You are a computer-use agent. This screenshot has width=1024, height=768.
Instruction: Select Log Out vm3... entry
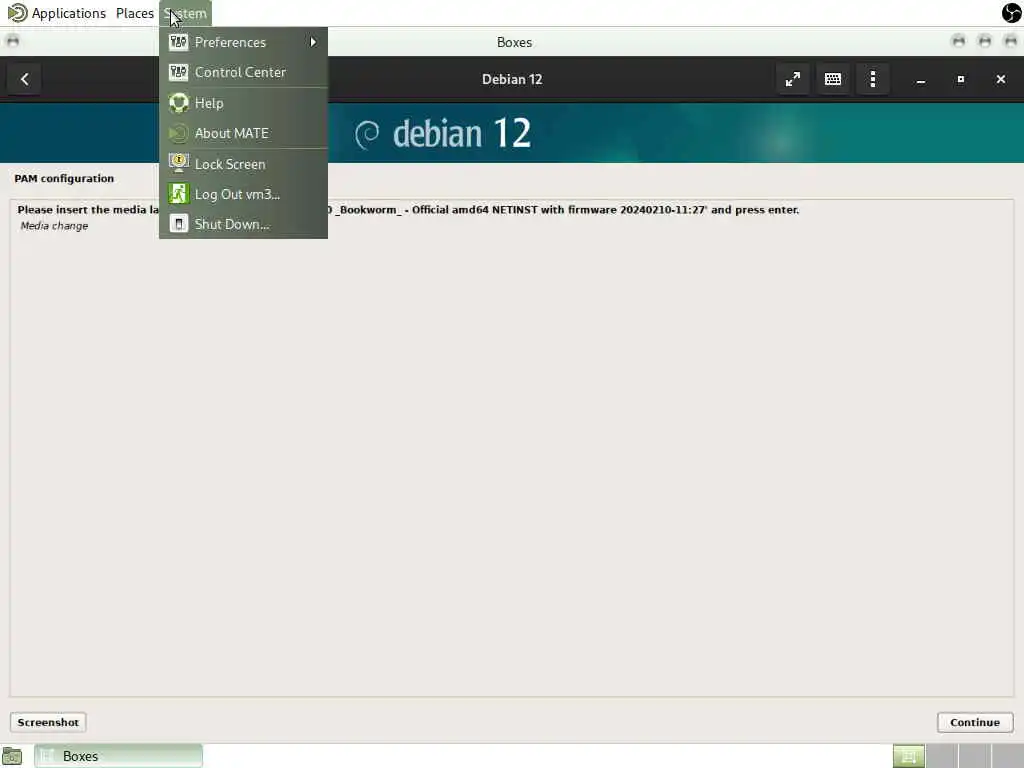point(243,194)
